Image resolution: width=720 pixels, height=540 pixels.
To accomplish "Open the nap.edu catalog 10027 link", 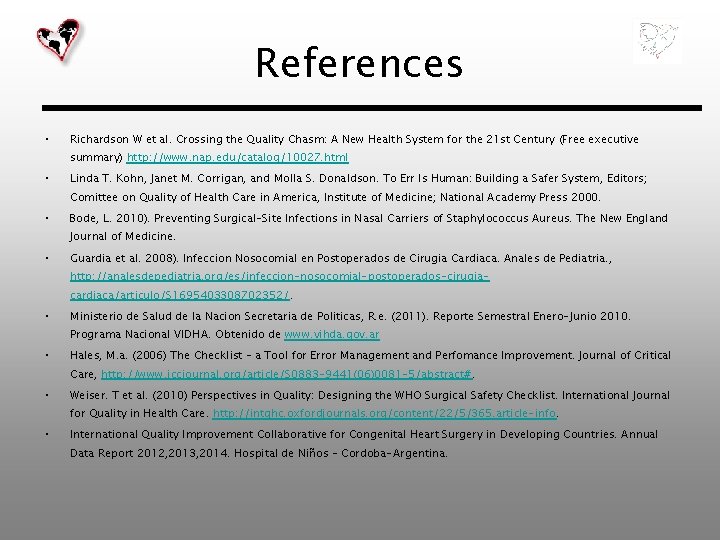I will [237, 158].
